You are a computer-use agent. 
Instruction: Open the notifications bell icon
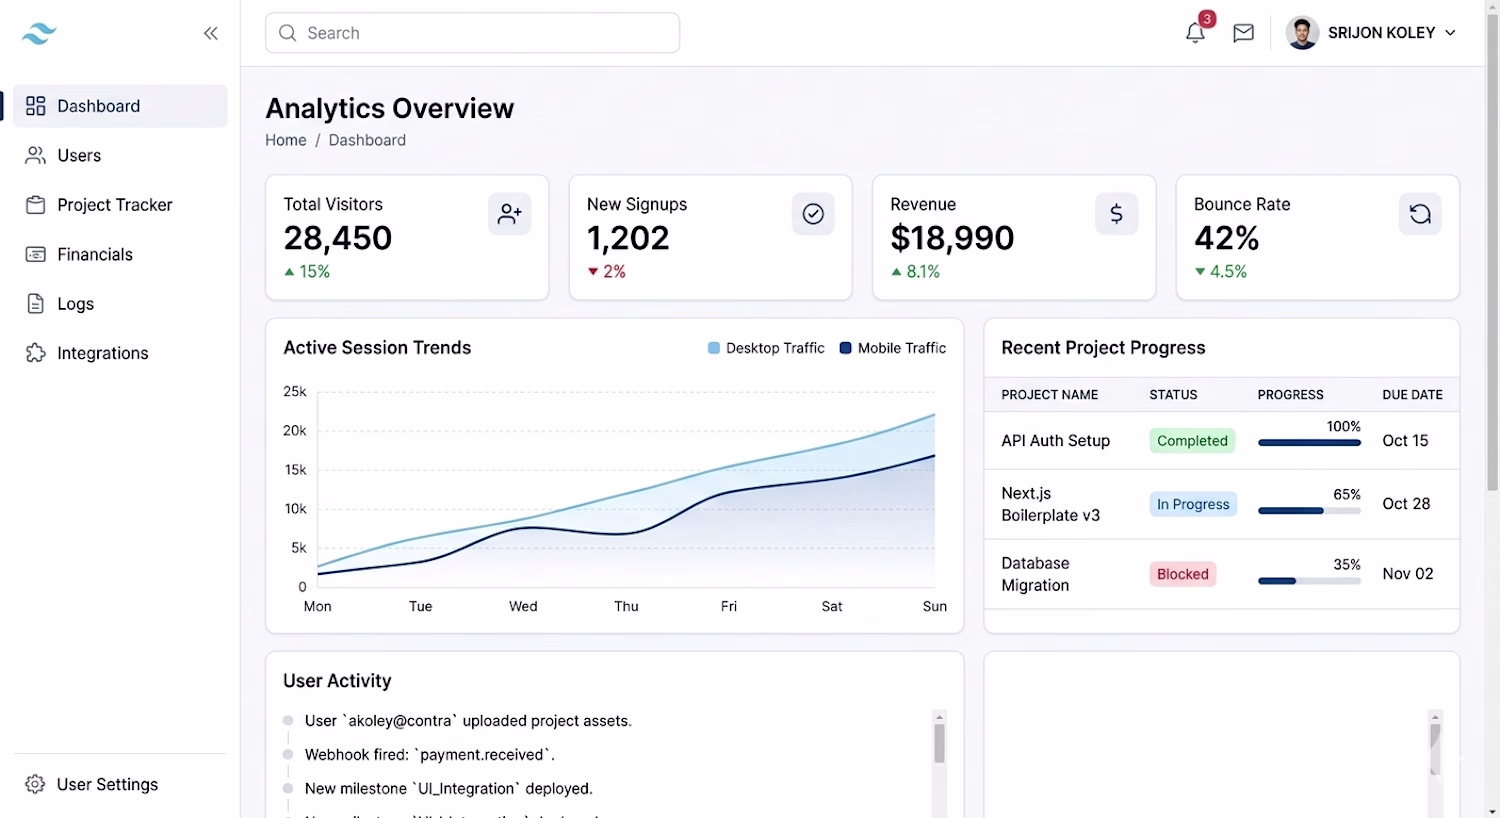1195,33
